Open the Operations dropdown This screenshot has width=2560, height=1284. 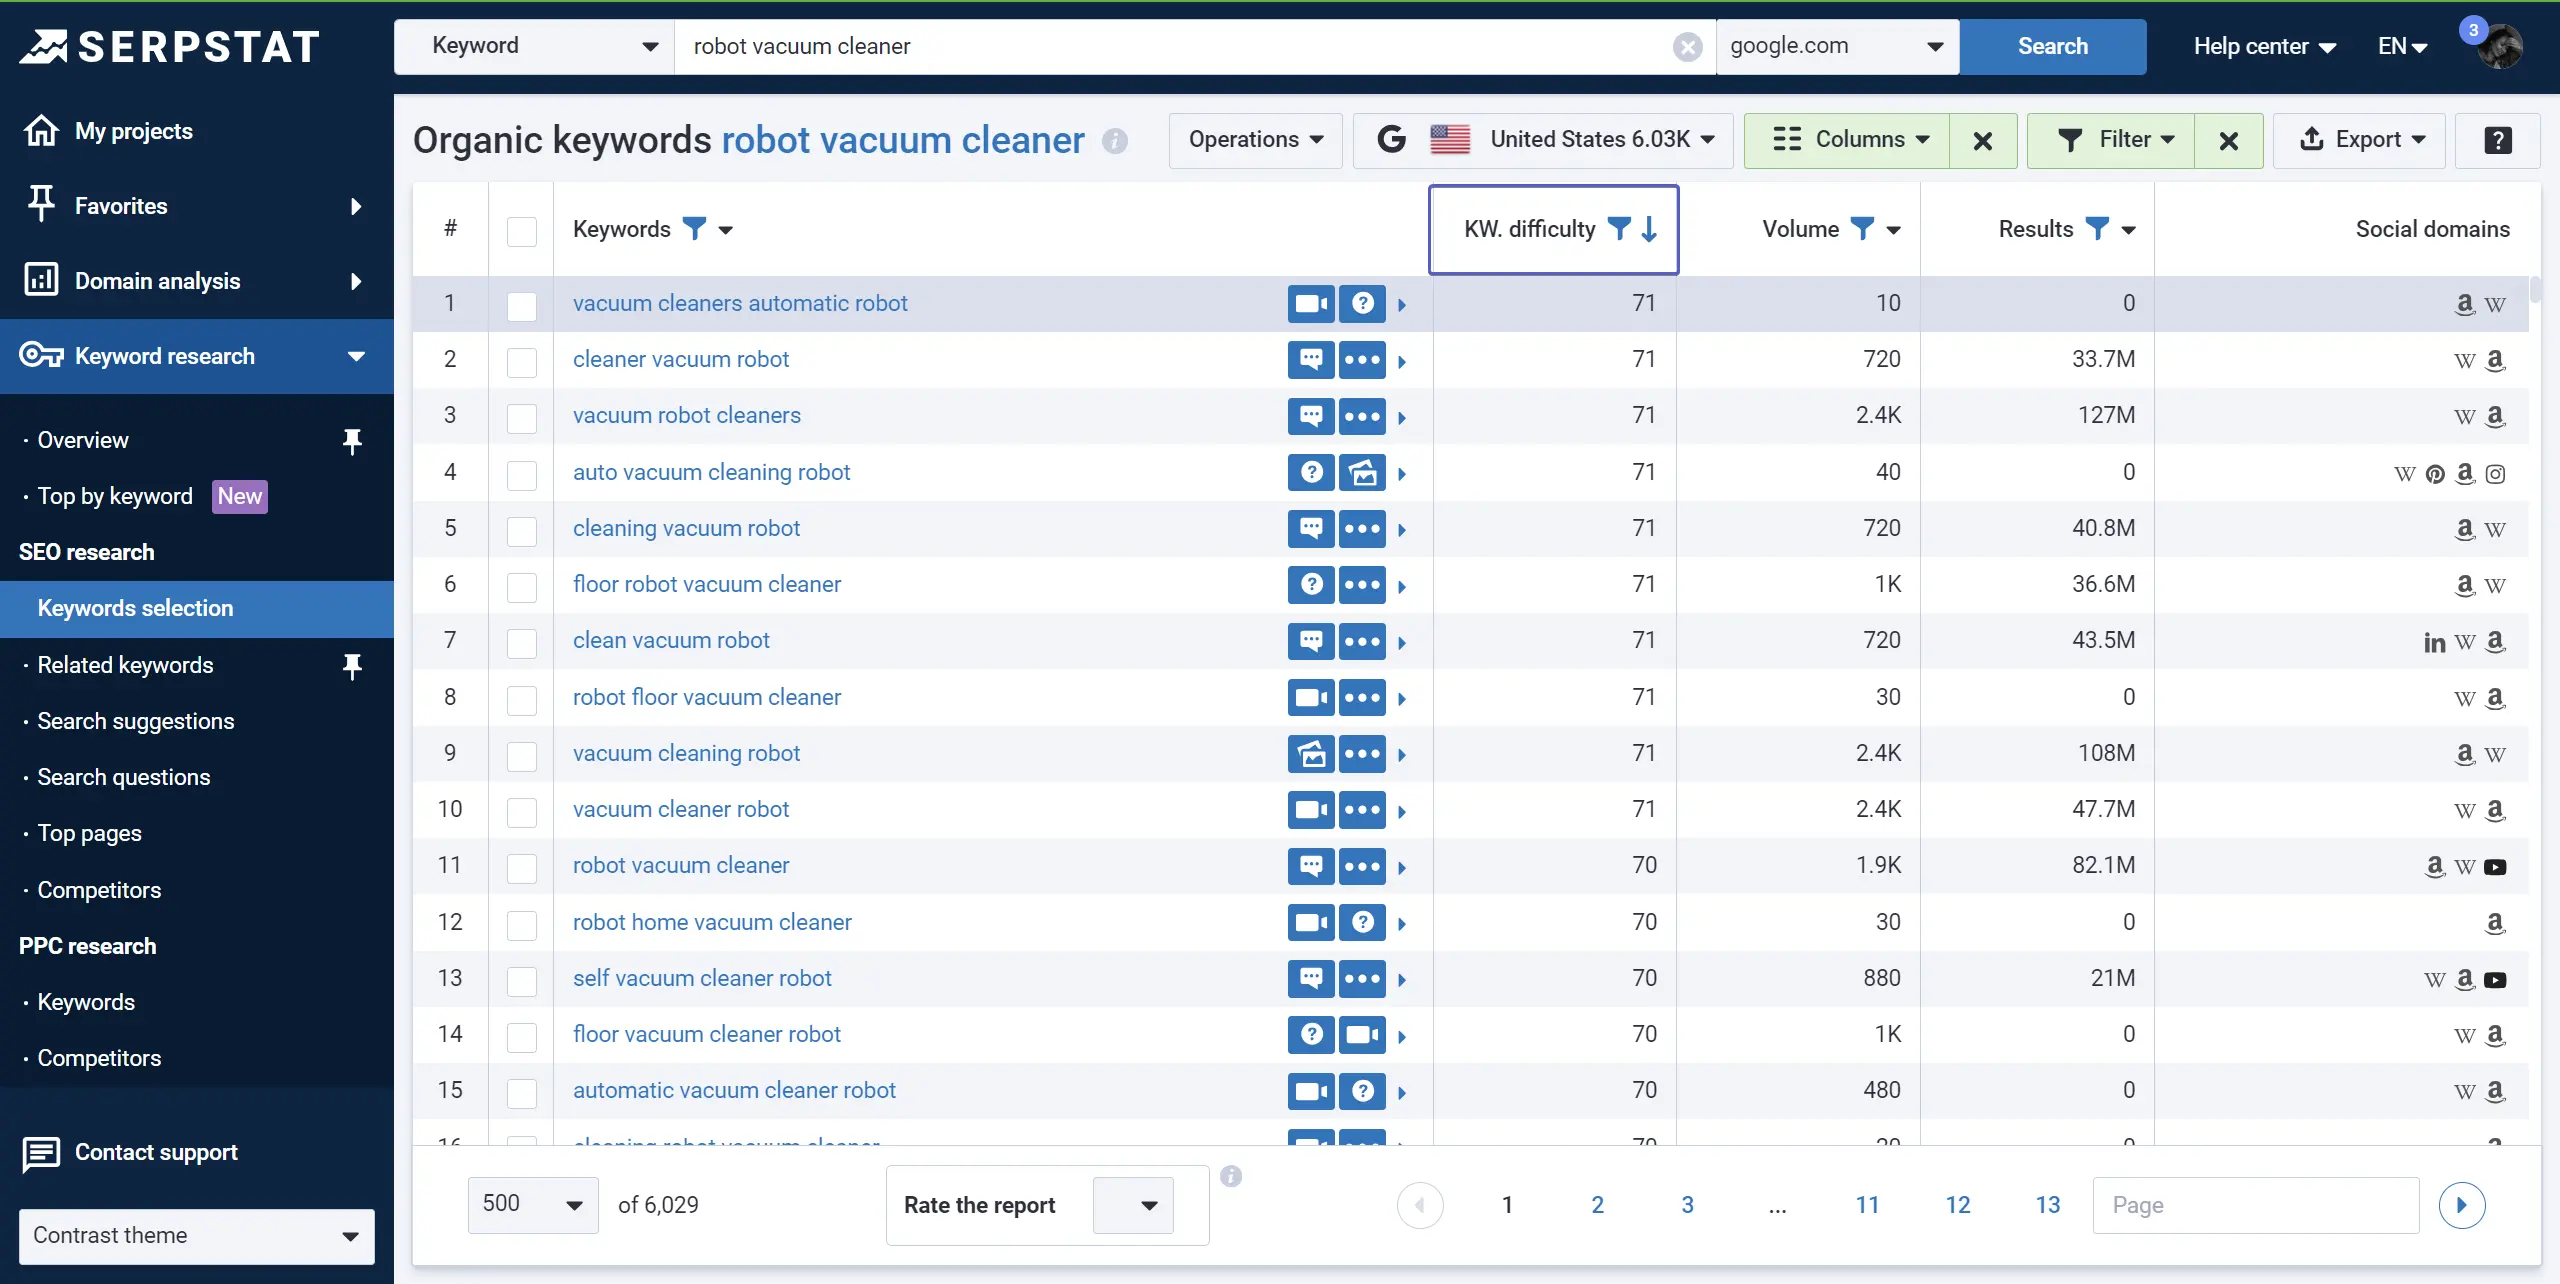tap(1255, 141)
